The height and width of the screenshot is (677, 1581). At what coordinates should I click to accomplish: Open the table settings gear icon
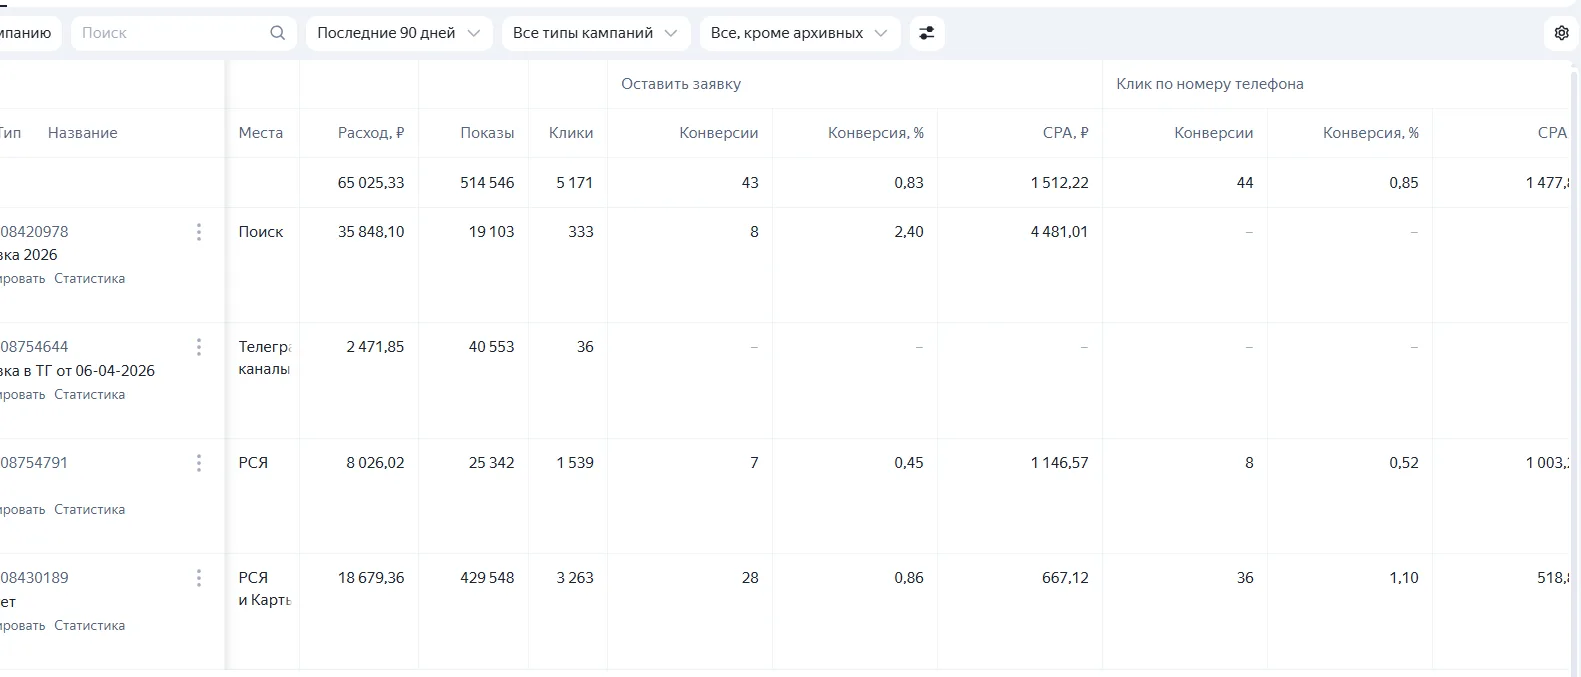1561,33
